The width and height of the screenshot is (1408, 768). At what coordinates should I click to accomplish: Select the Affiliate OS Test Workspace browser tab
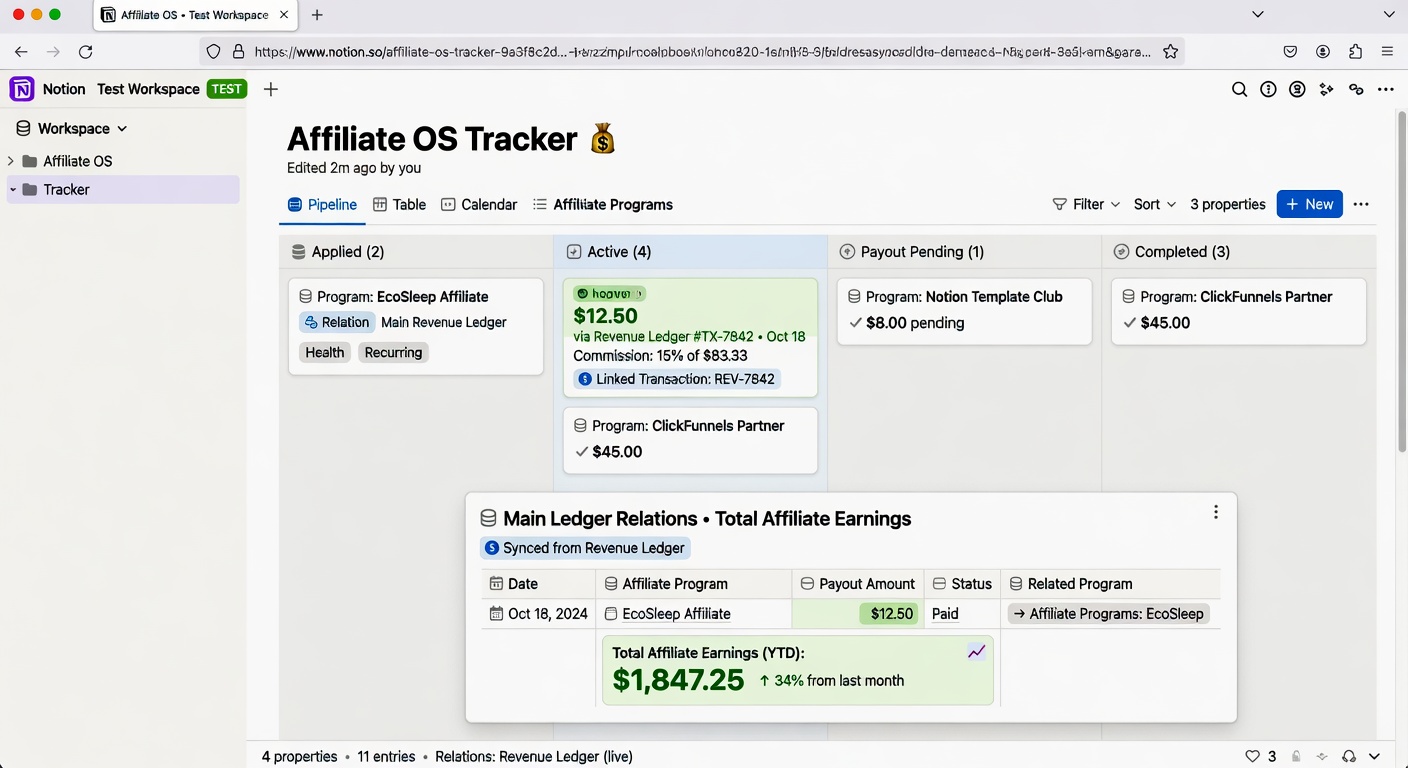[x=195, y=15]
